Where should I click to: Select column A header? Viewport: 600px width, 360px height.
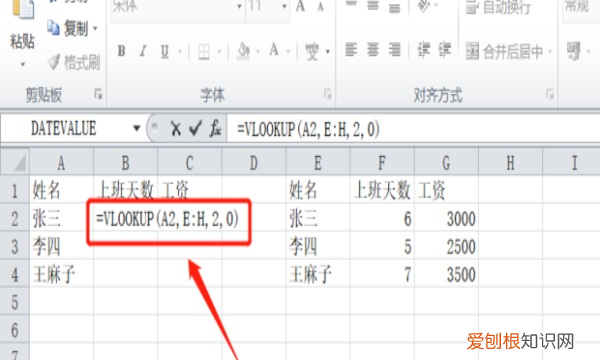61,163
